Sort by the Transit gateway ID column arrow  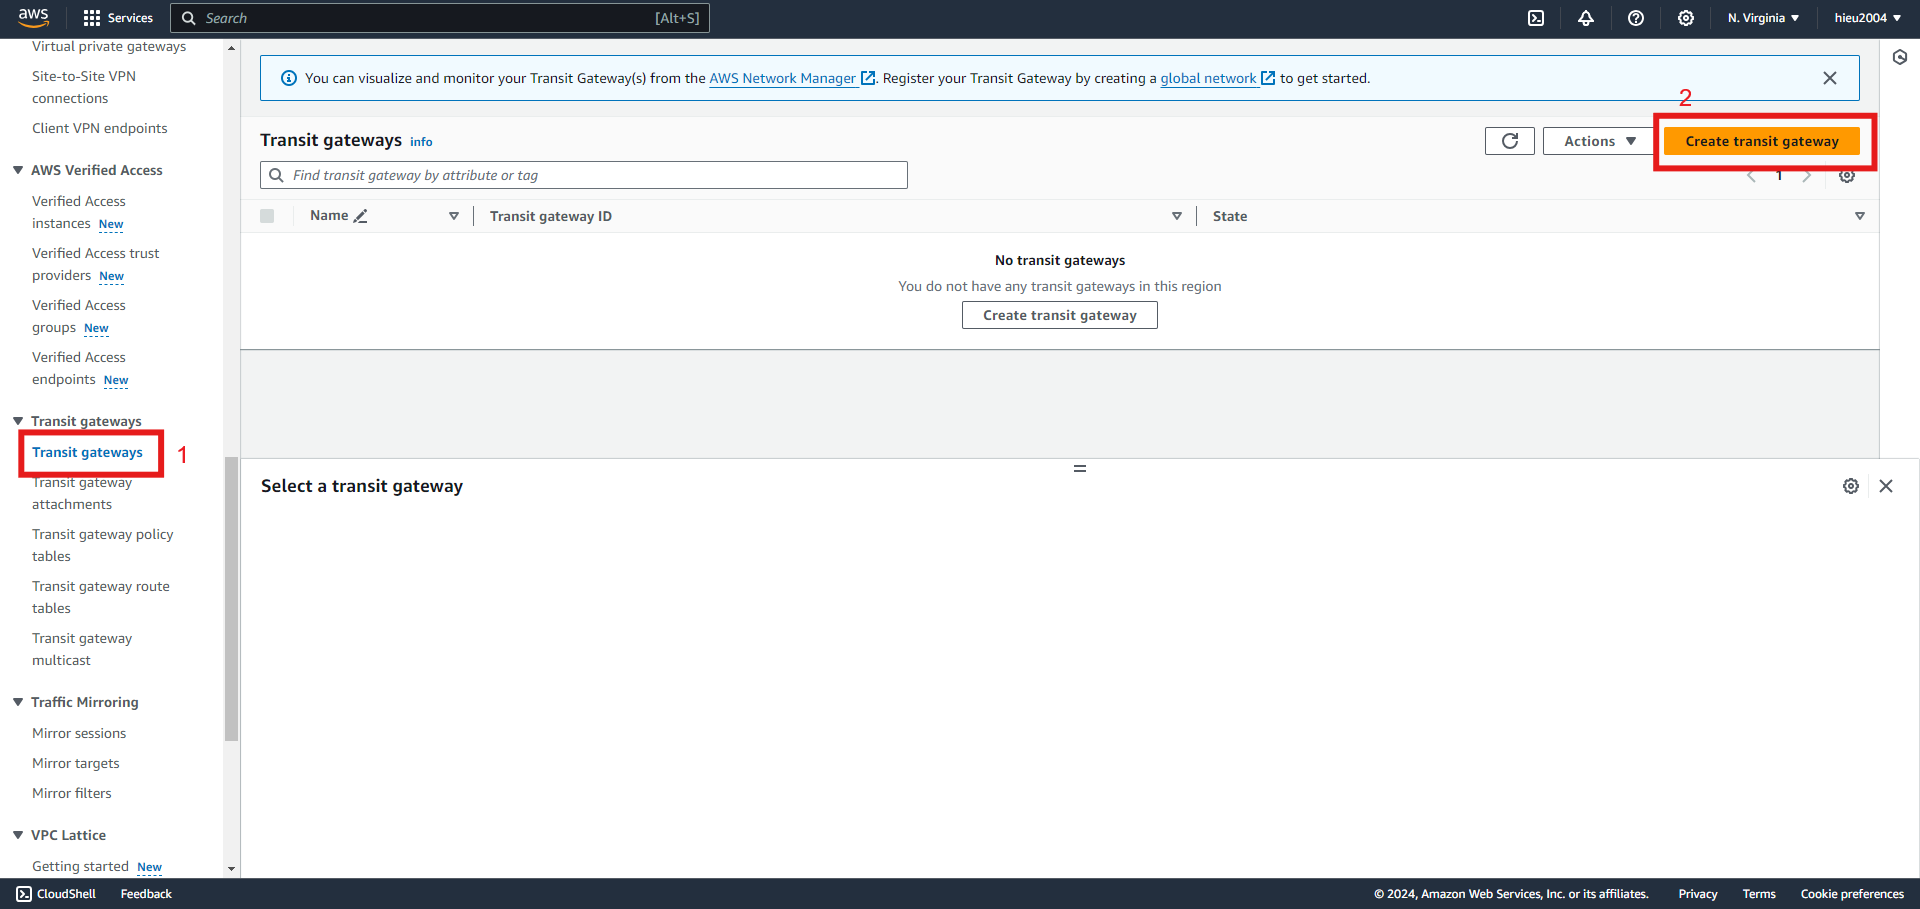click(x=1177, y=216)
